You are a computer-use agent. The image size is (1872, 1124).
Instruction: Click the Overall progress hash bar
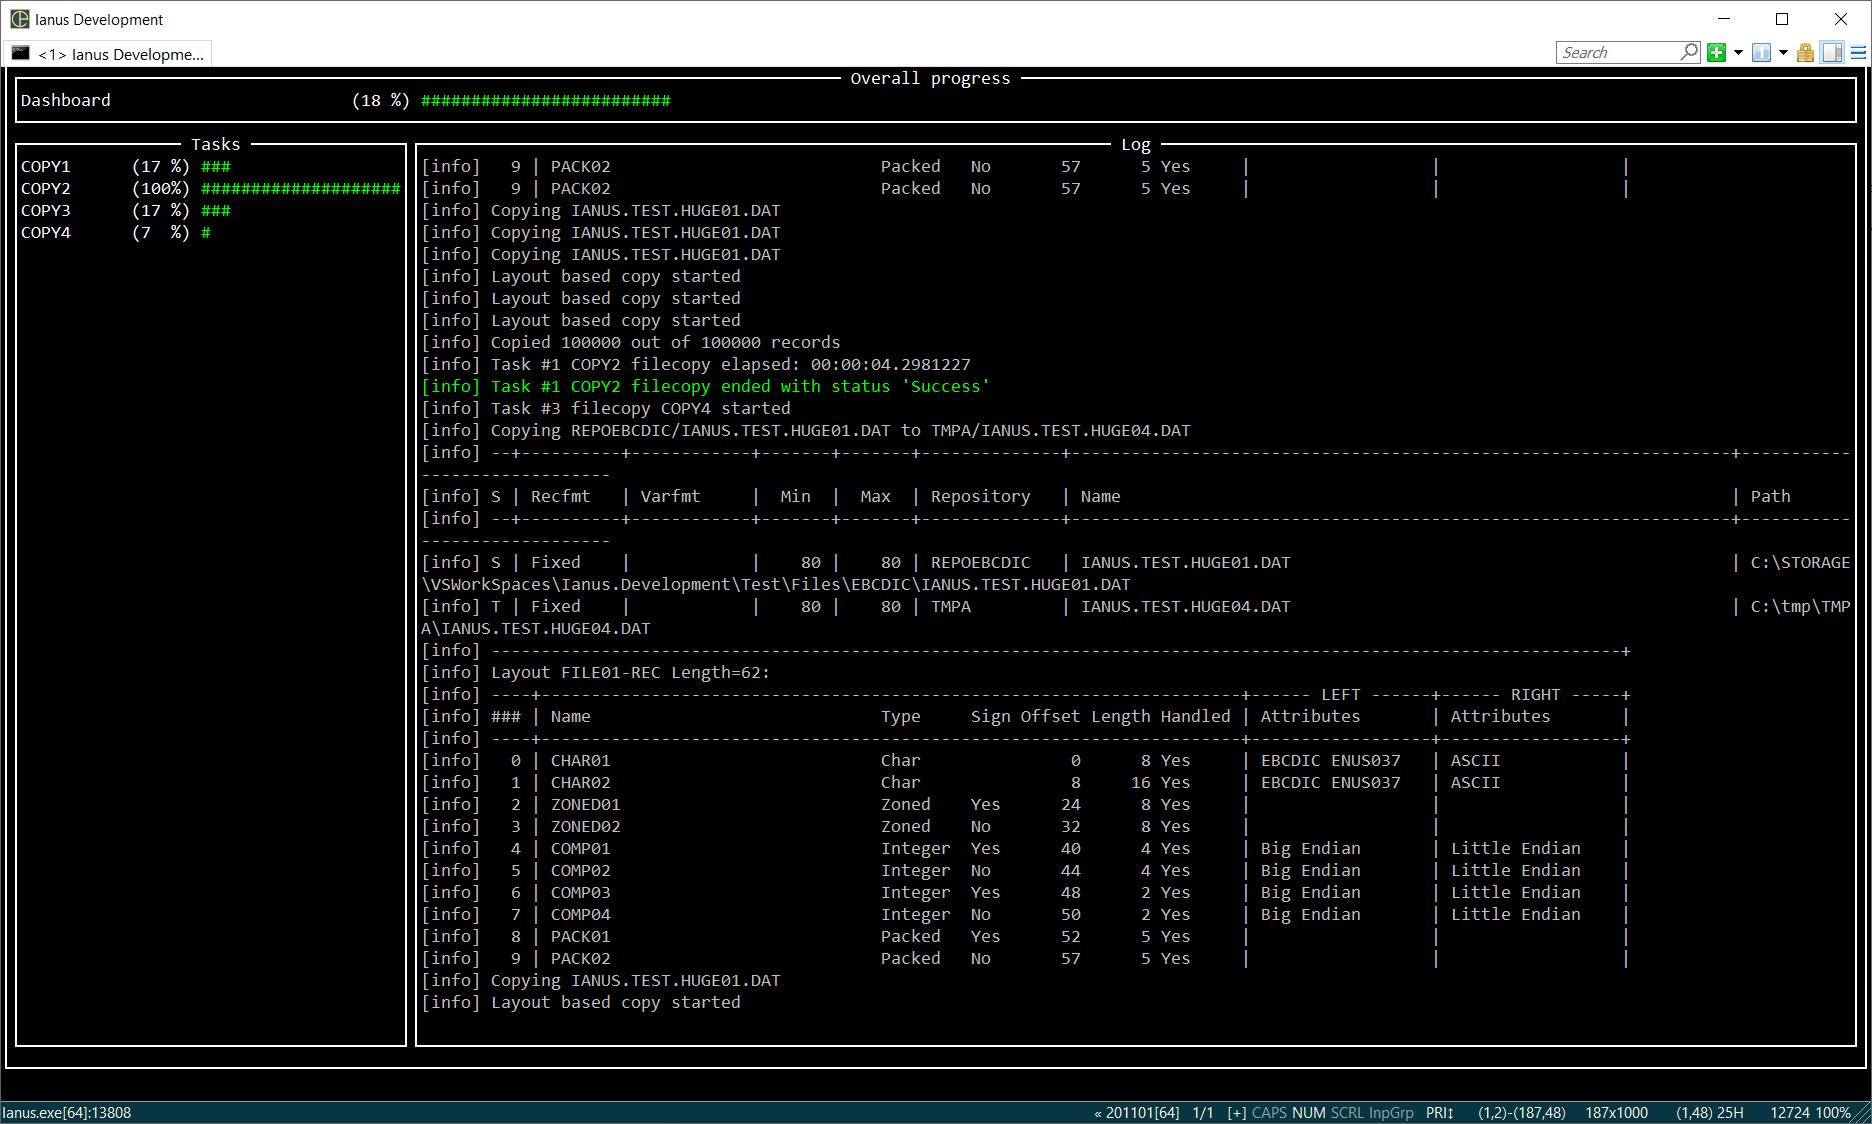pyautogui.click(x=546, y=100)
